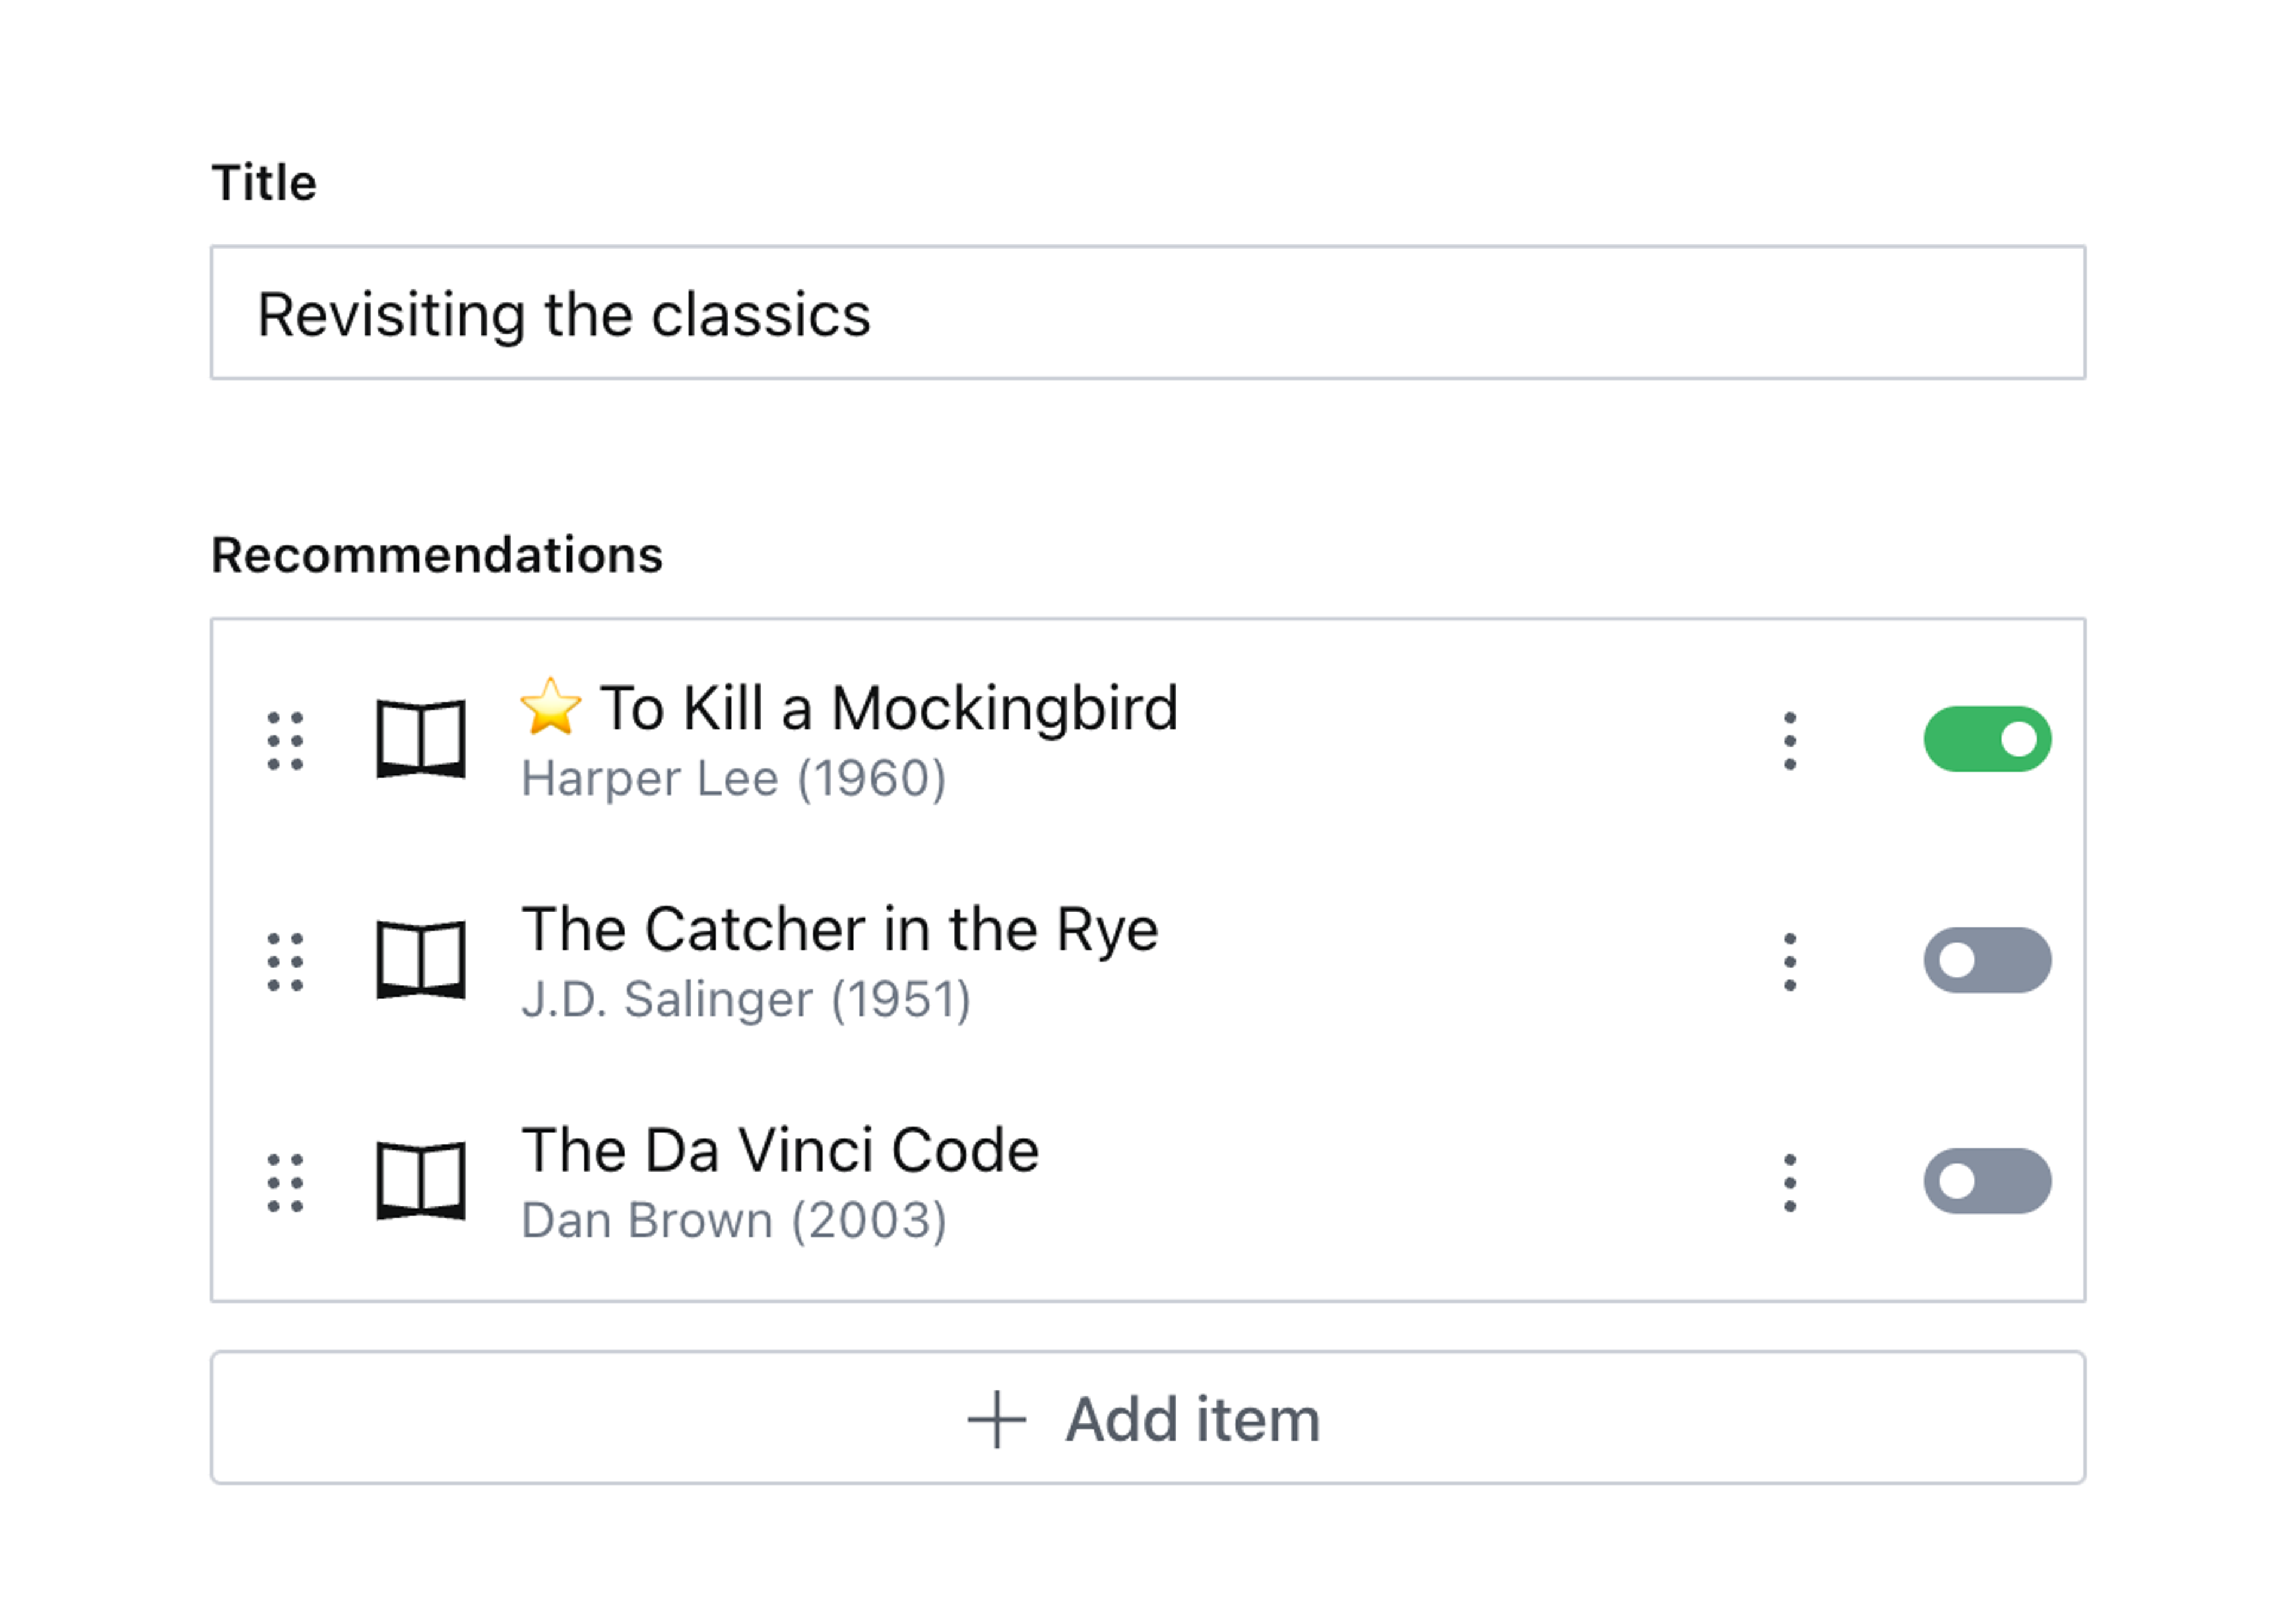Click the Harper Lee (1960) subtitle
This screenshot has width=2296, height=1617.
click(733, 778)
